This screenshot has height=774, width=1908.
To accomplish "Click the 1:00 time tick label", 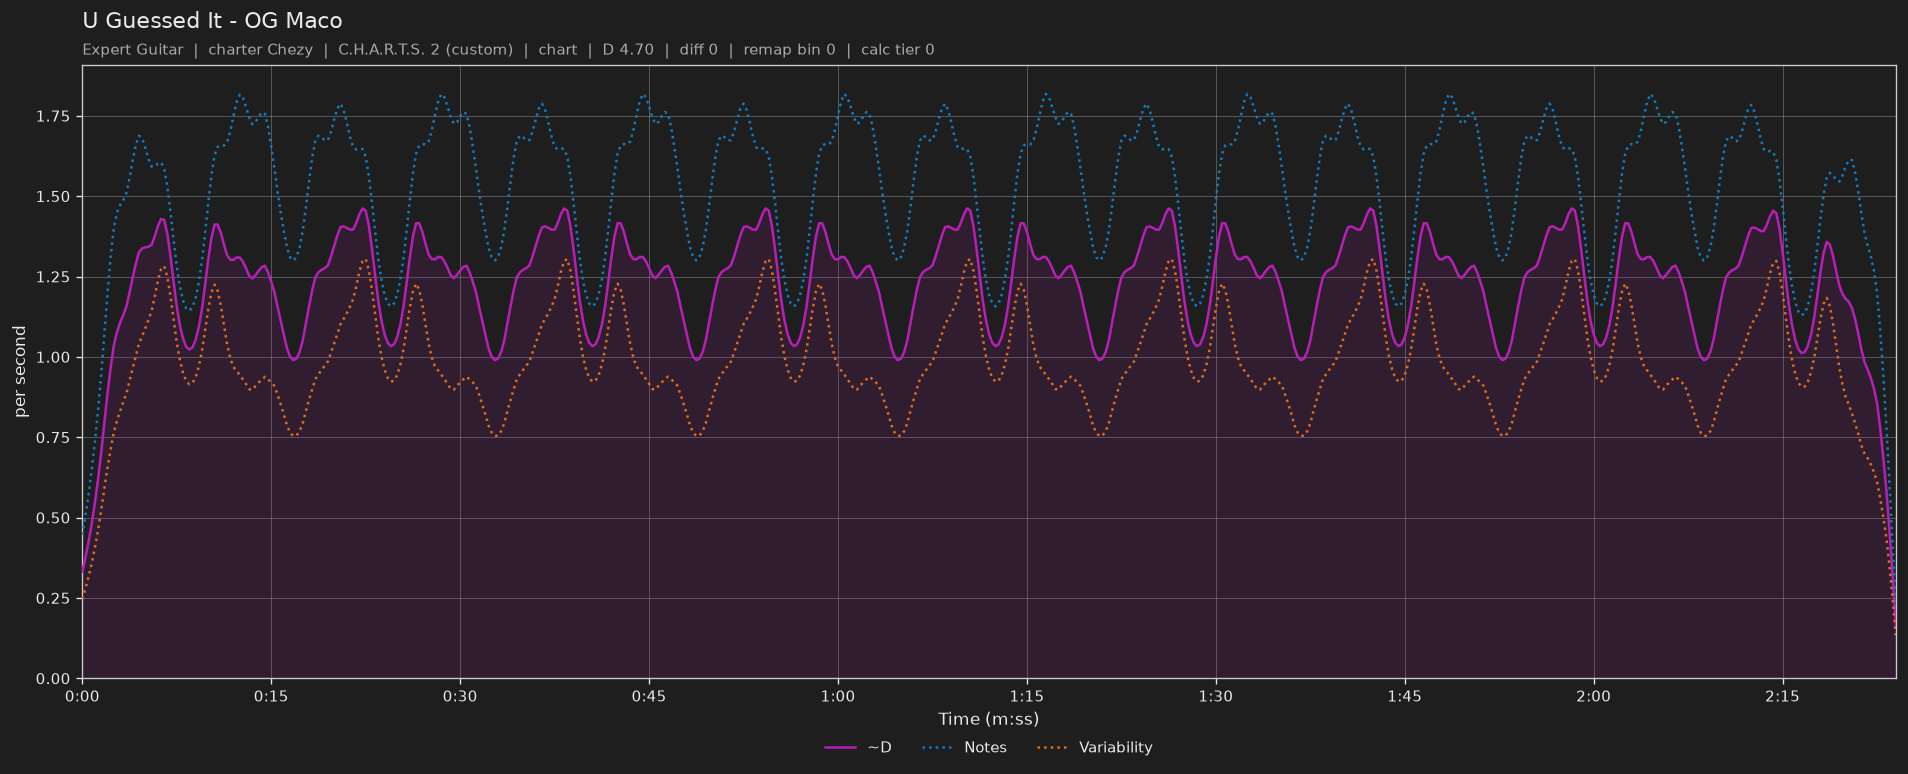I will tap(838, 696).
